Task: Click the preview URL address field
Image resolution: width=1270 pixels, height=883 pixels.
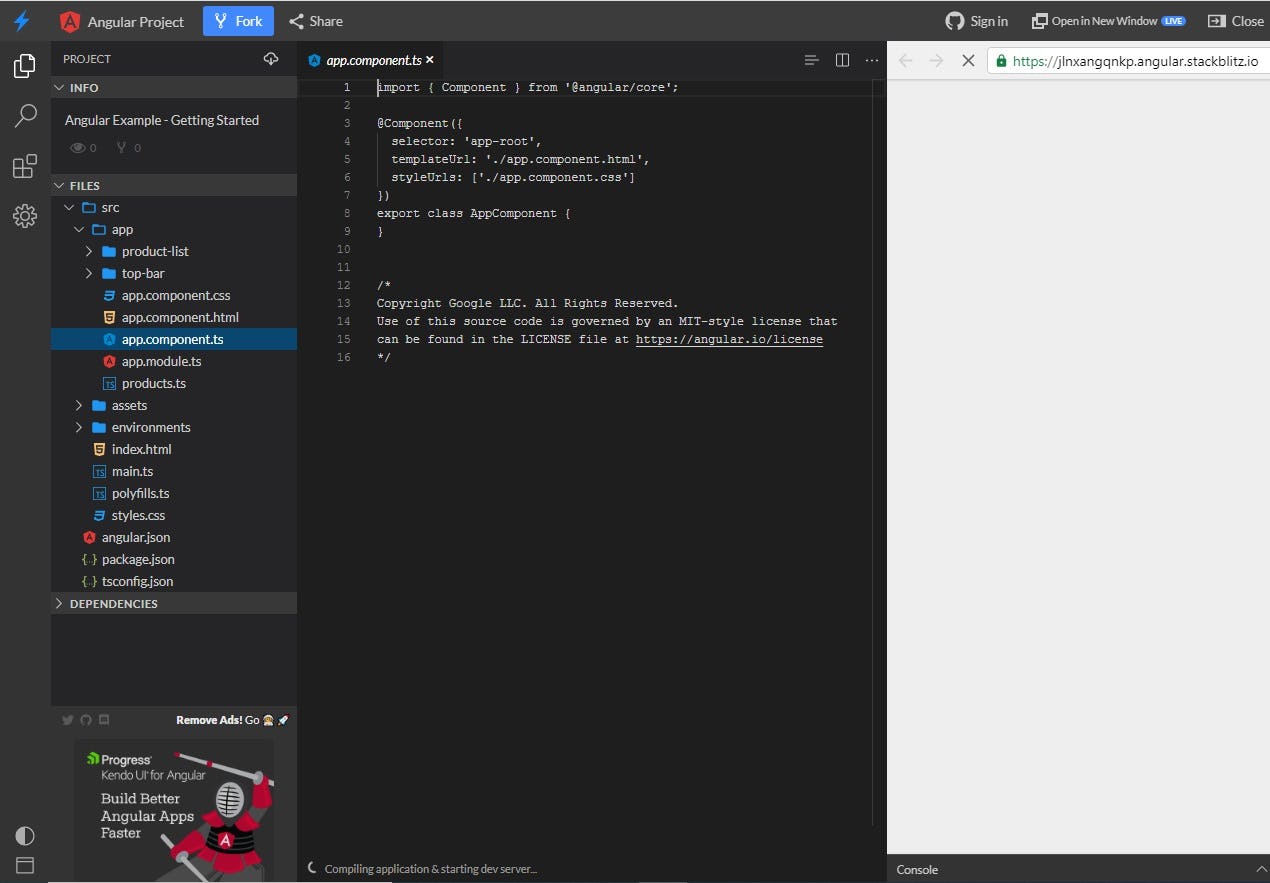Action: click(x=1120, y=60)
